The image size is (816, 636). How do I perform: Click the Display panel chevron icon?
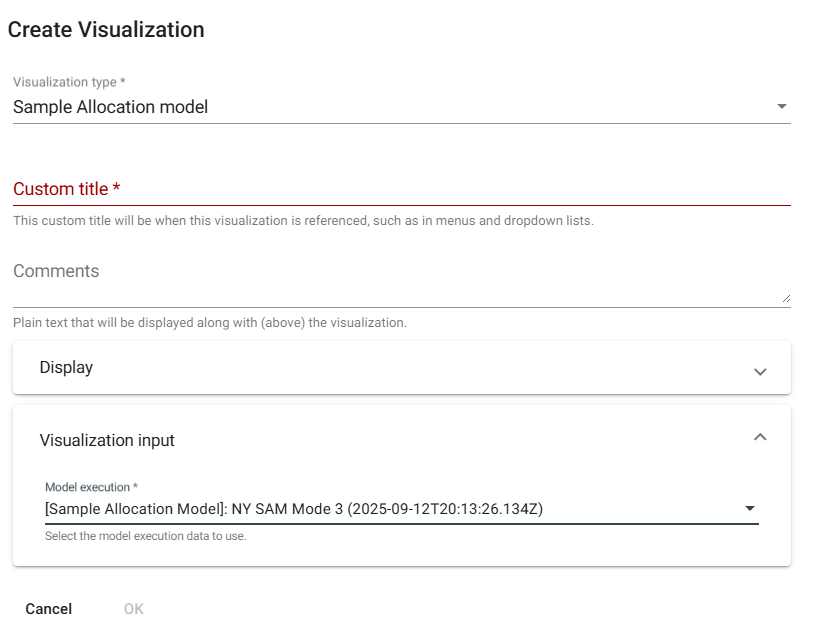pos(760,372)
